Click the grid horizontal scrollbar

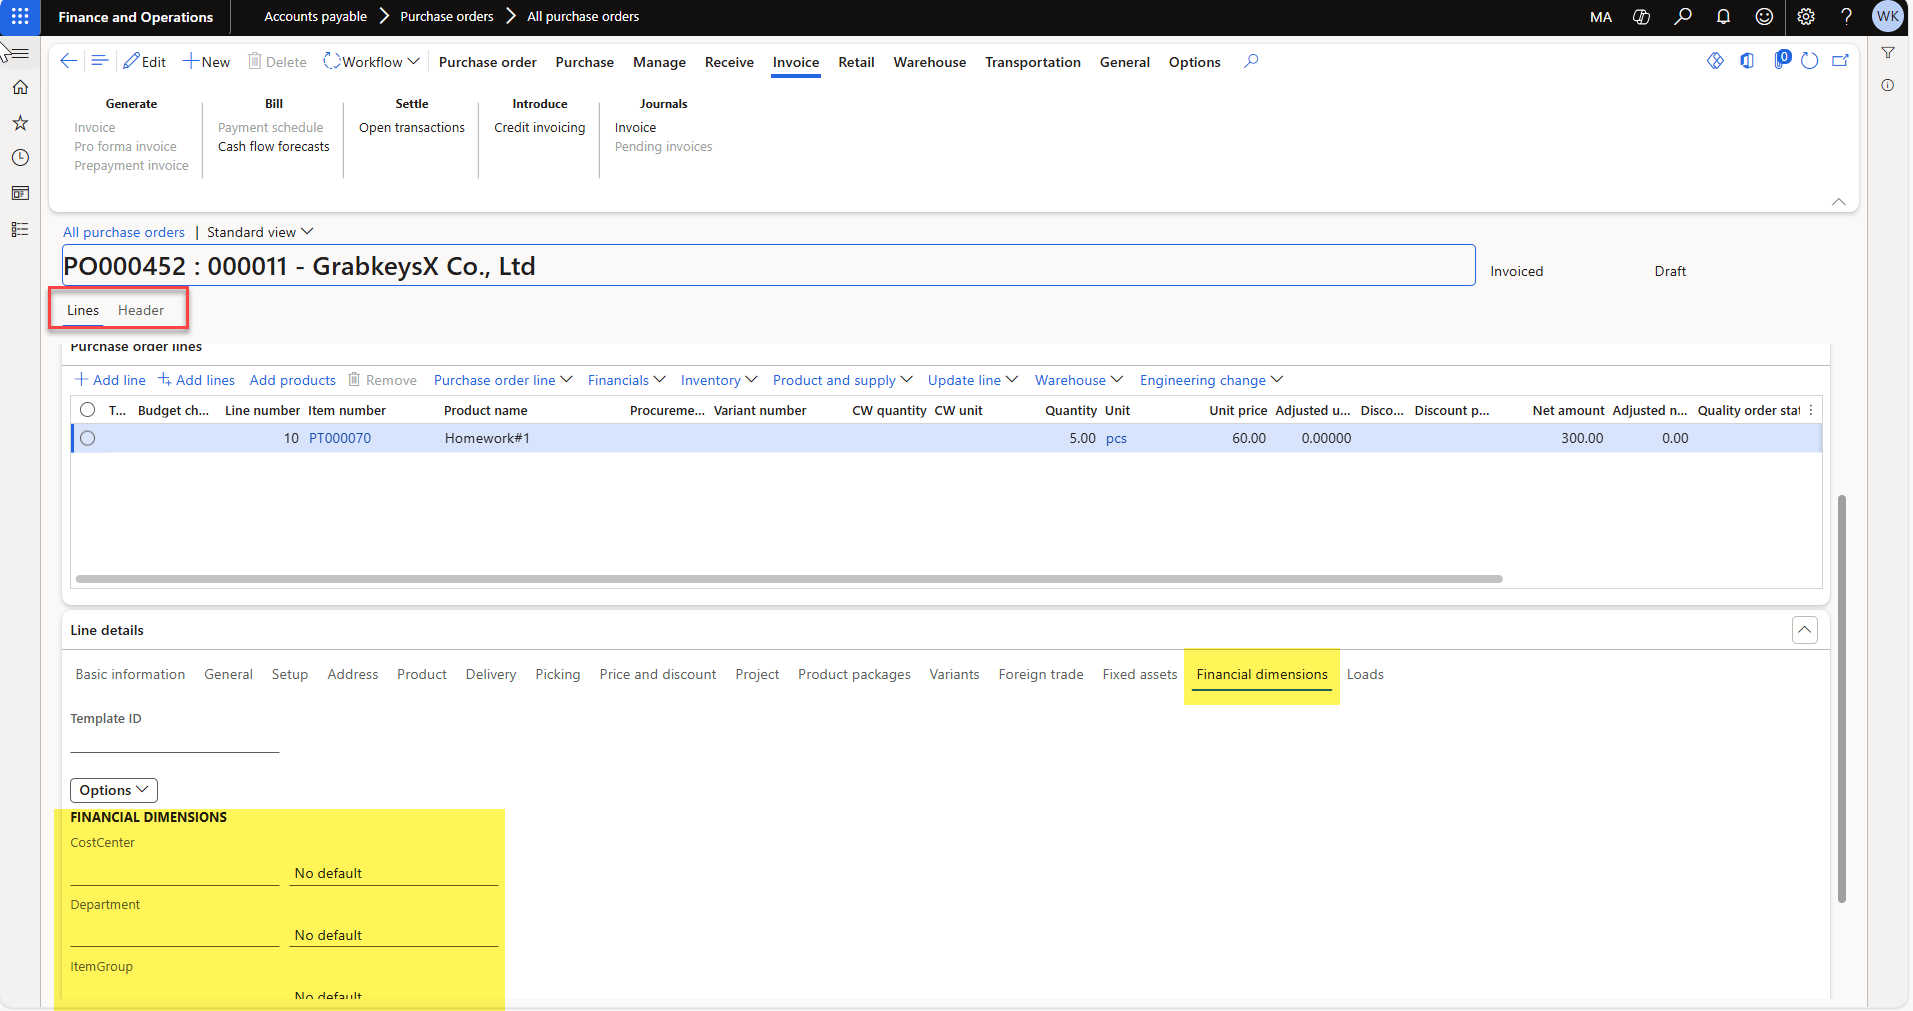789,579
